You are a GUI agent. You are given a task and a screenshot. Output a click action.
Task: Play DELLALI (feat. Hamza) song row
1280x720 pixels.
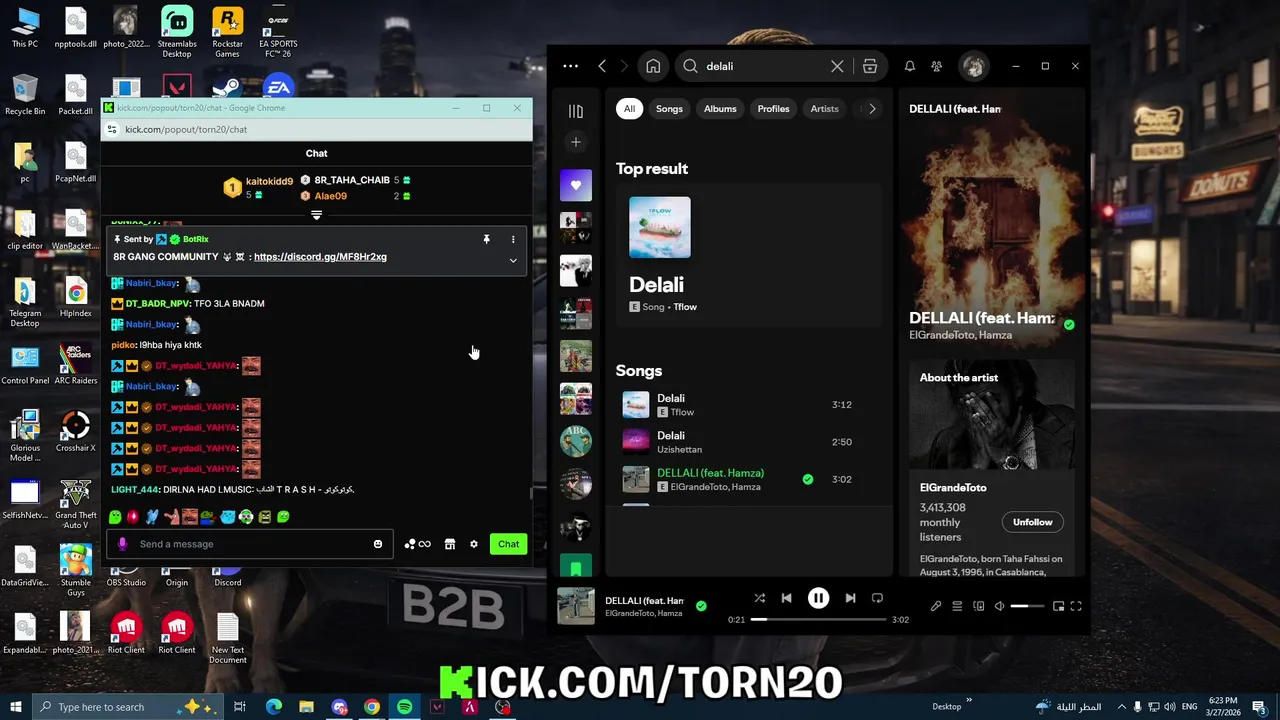tap(749, 479)
